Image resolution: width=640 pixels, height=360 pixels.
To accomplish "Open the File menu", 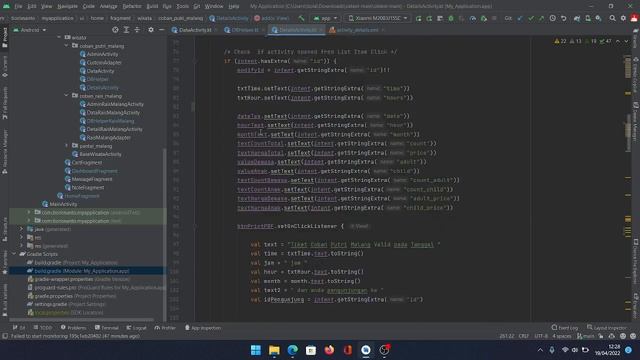I will click(x=18, y=6).
